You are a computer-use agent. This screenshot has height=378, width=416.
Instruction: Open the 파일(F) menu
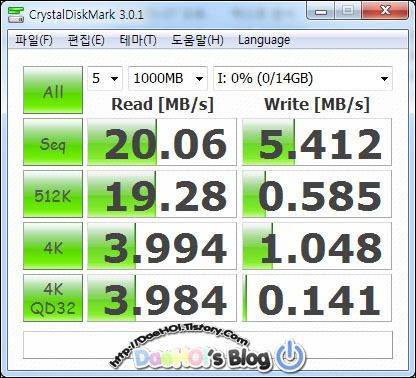tap(34, 40)
